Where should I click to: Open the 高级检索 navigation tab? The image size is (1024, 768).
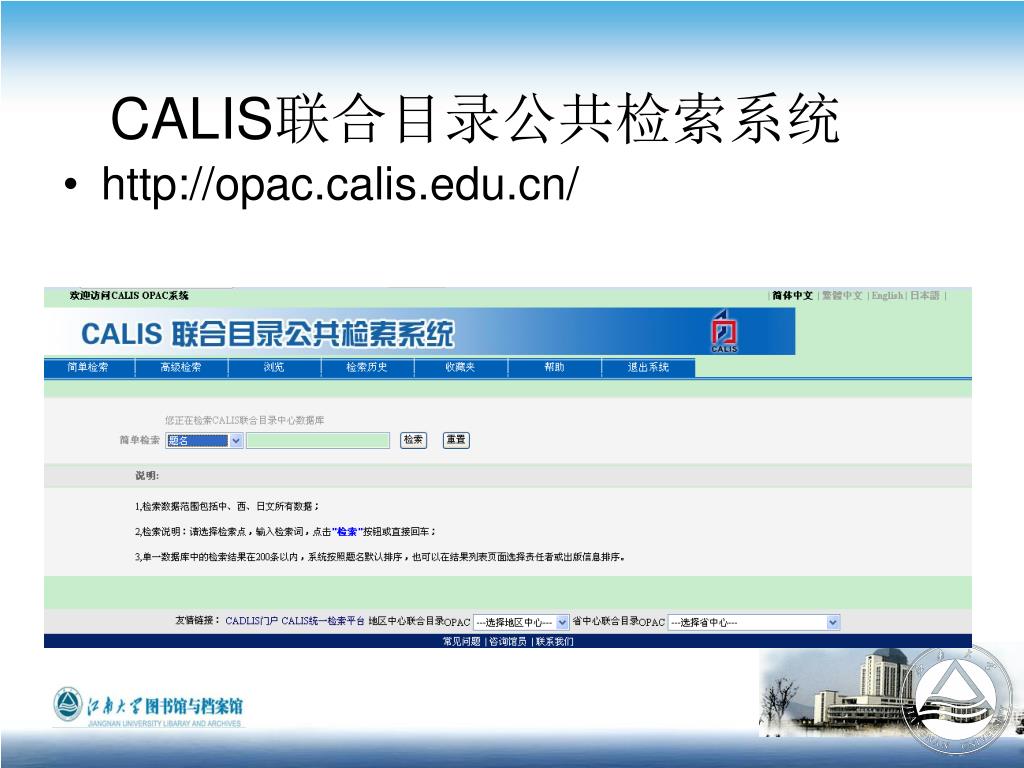(x=181, y=367)
